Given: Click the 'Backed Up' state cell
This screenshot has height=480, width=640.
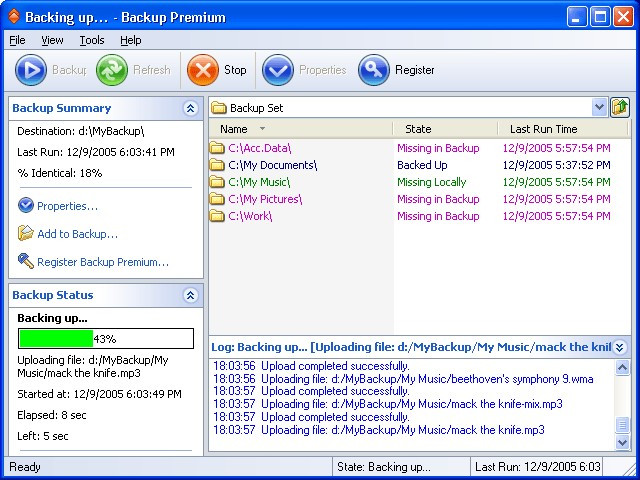Looking at the screenshot, I should pyautogui.click(x=422, y=165).
